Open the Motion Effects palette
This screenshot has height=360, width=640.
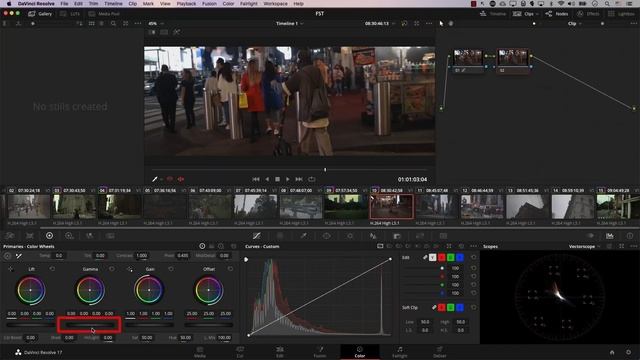click(110, 236)
